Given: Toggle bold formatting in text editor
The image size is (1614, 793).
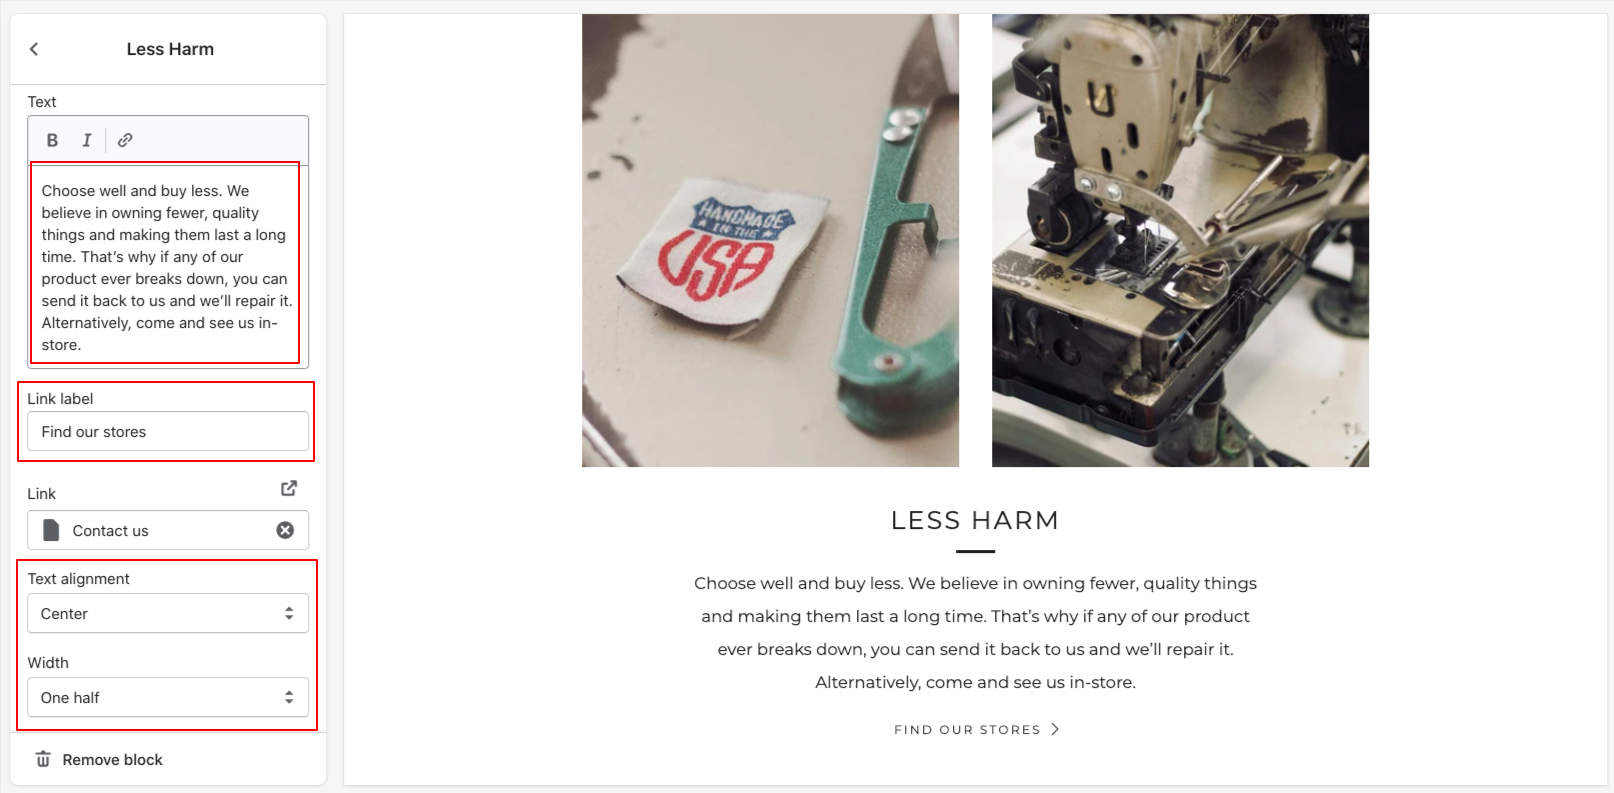Looking at the screenshot, I should click(x=52, y=140).
